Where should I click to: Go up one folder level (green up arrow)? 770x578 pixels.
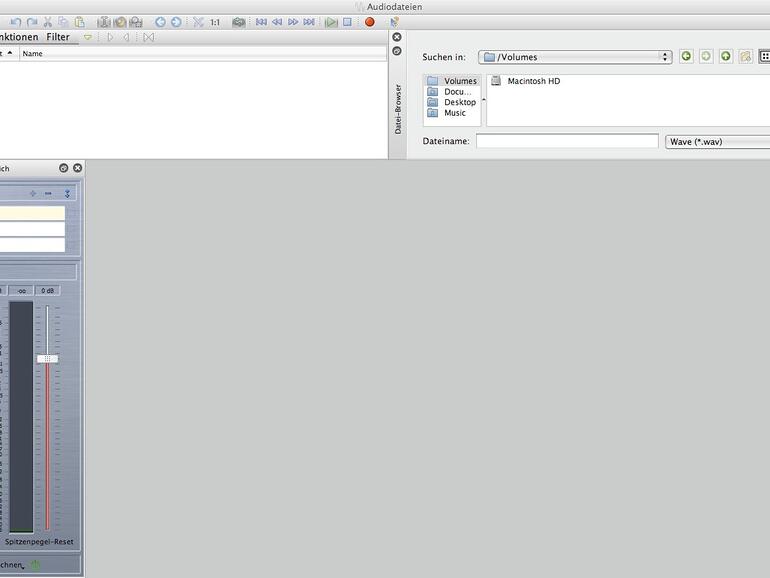726,56
